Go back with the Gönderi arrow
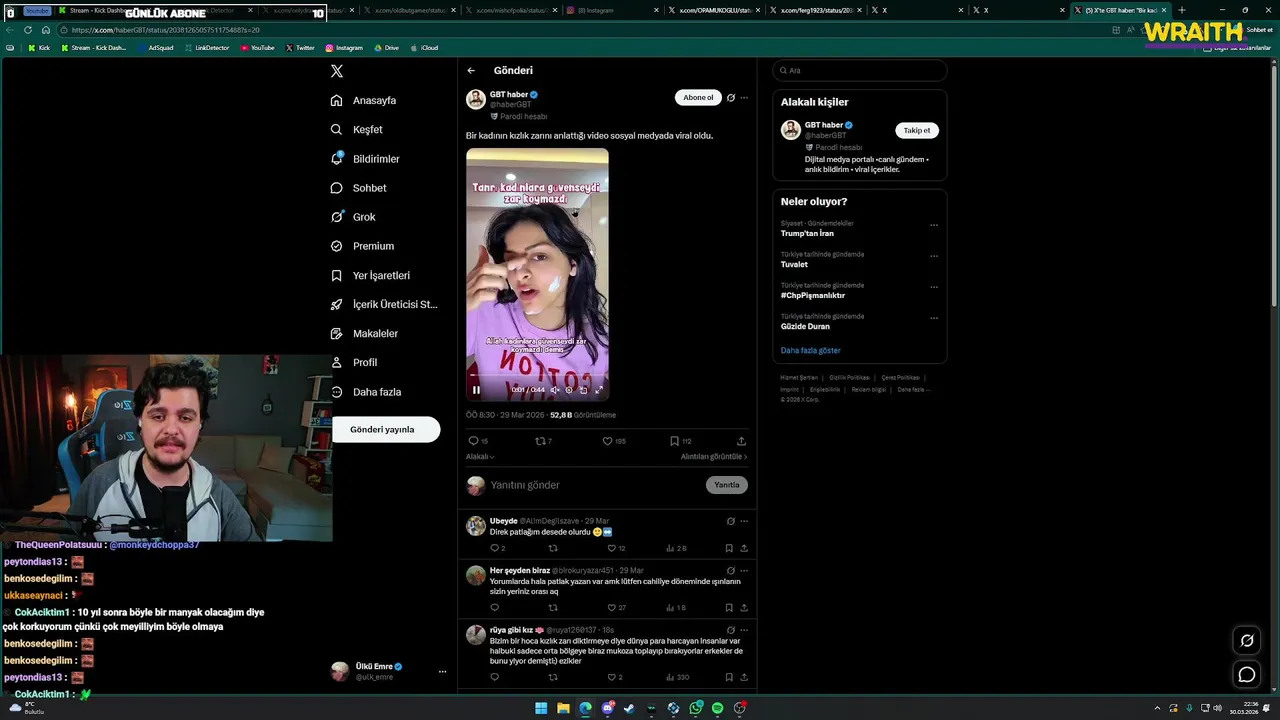This screenshot has height=720, width=1280. pos(471,71)
